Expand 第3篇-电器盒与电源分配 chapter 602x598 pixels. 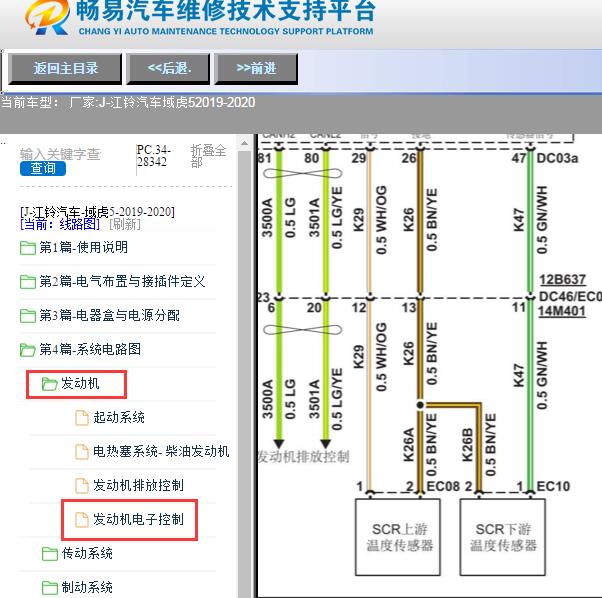[x=109, y=315]
